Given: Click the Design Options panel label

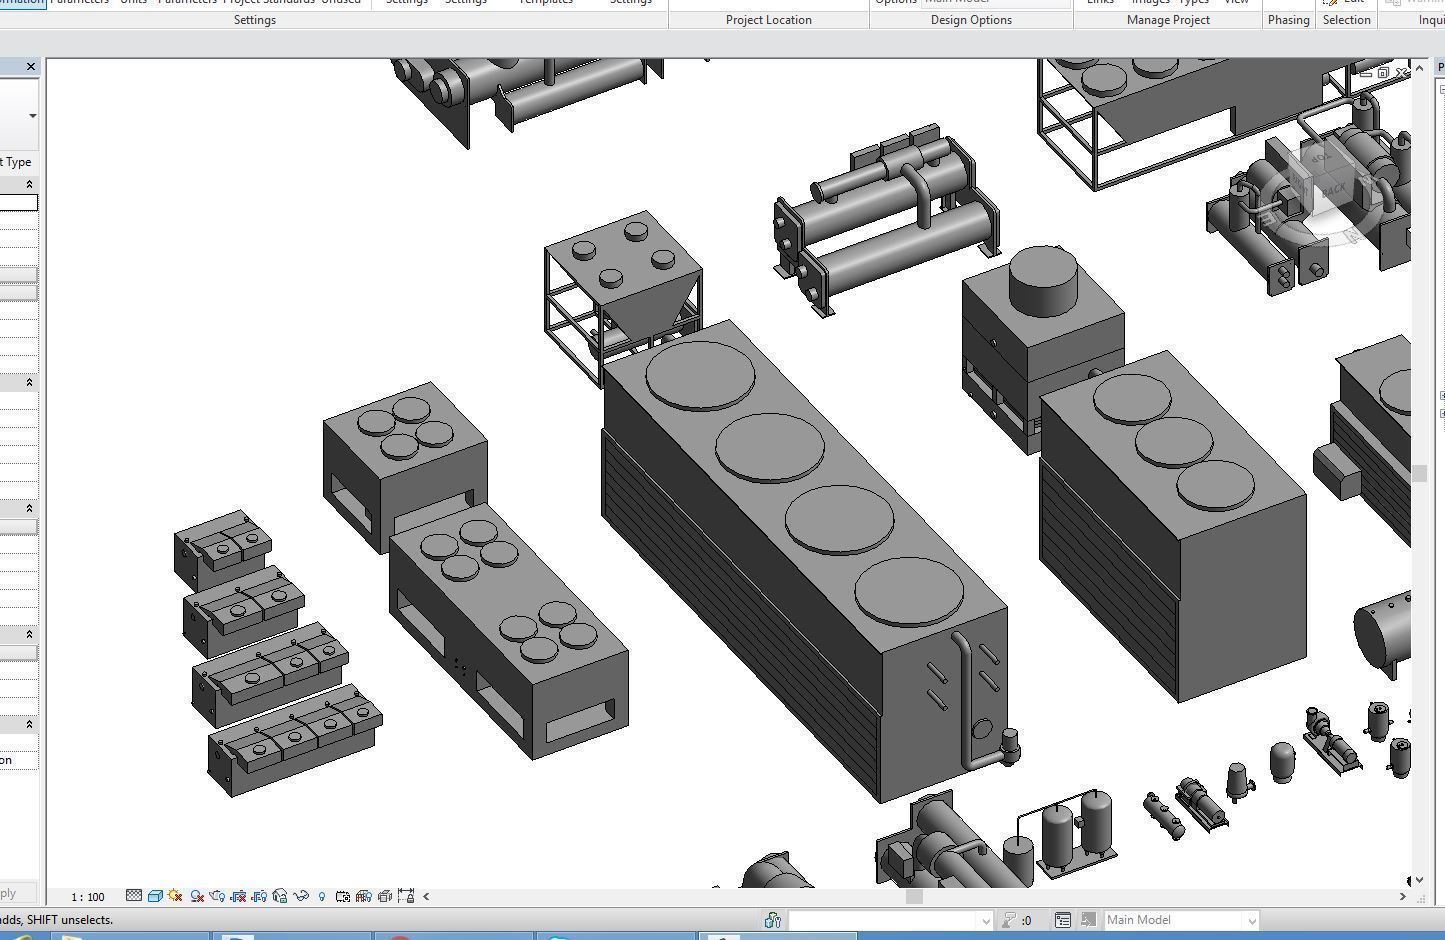Looking at the screenshot, I should (x=970, y=20).
